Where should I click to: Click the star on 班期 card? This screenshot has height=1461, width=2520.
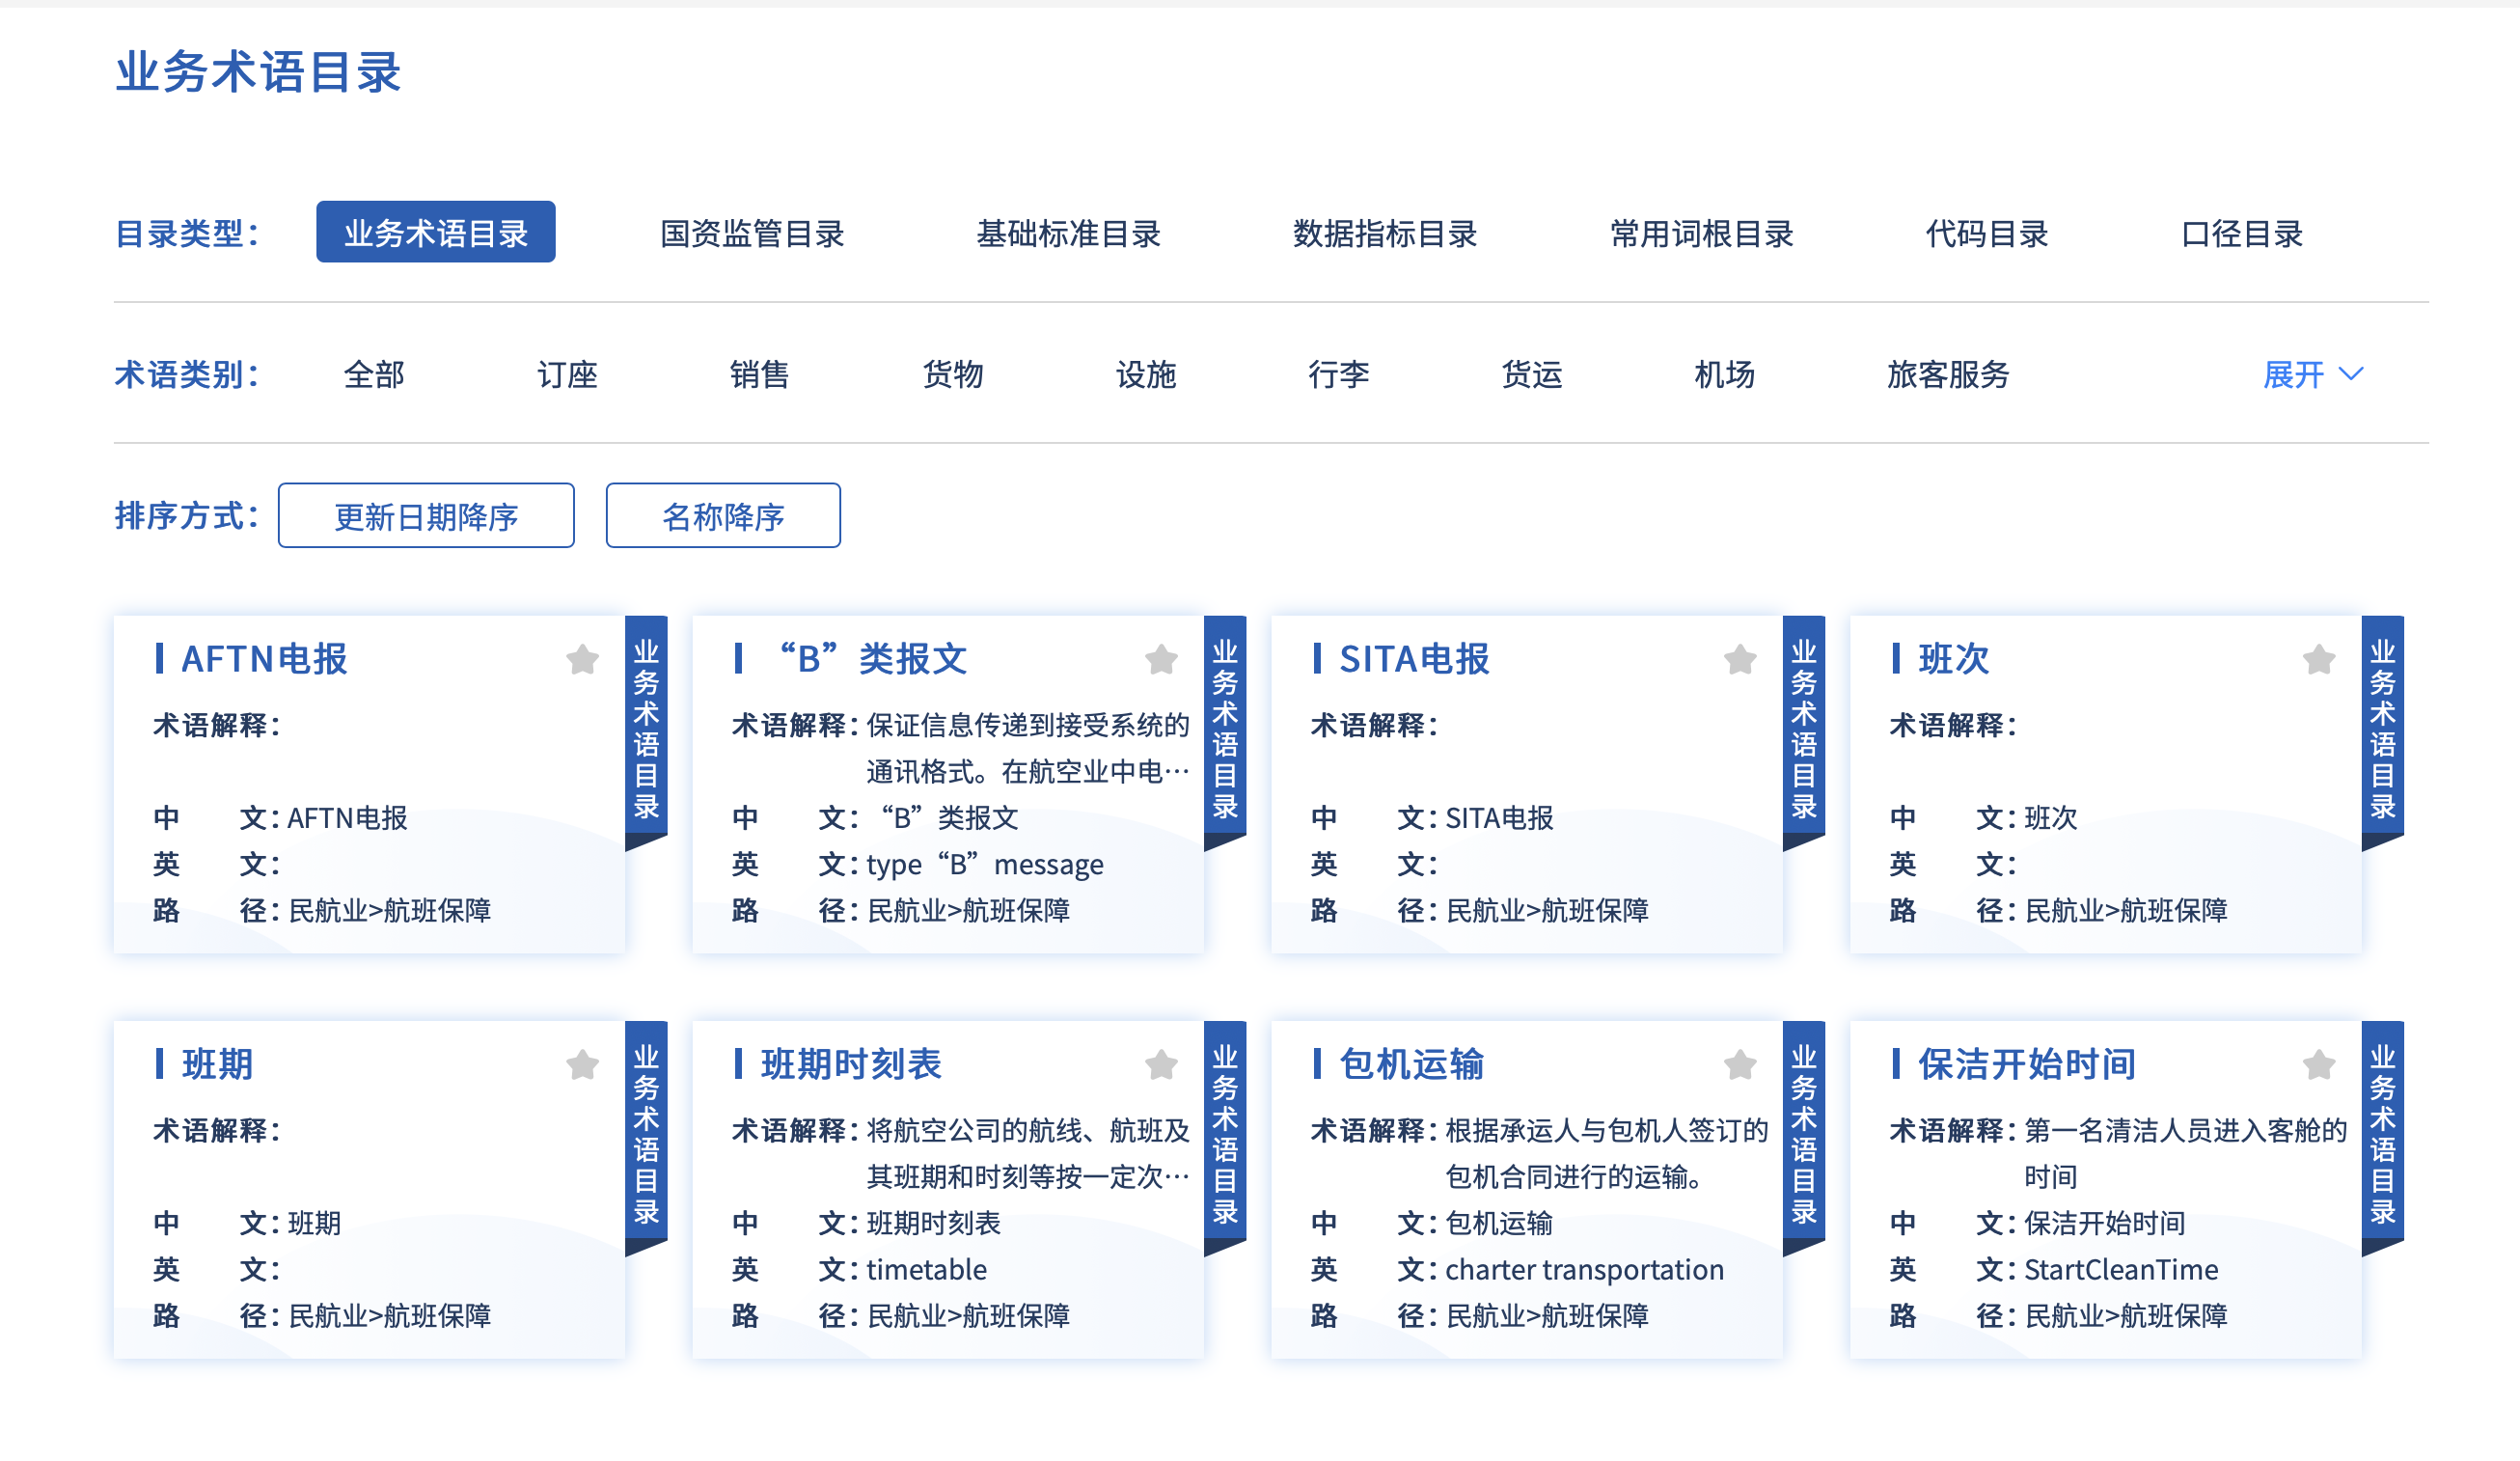(x=582, y=1065)
